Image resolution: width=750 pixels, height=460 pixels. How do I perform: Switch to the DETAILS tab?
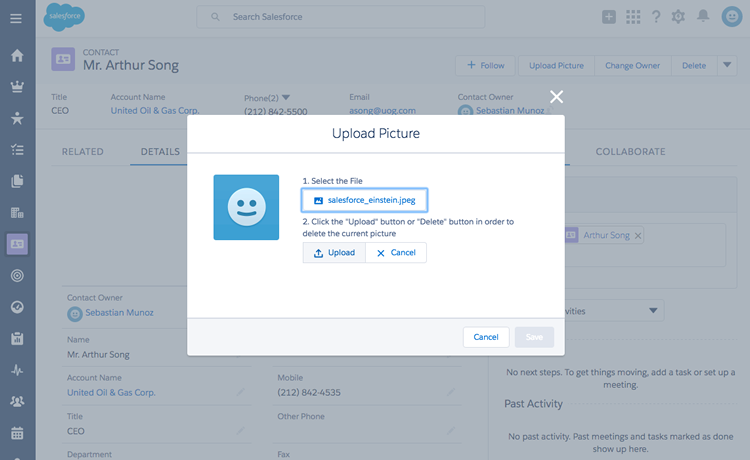coord(160,152)
